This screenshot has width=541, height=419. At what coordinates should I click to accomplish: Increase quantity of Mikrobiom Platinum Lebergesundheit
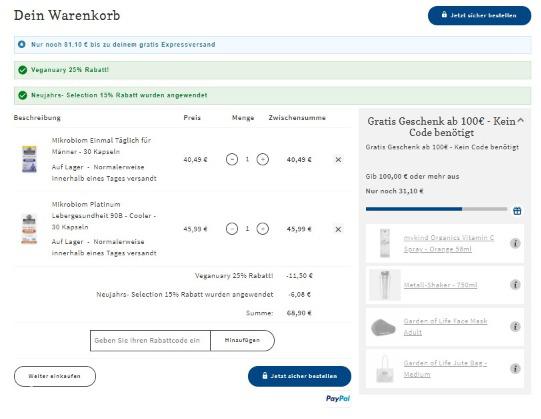tap(263, 229)
